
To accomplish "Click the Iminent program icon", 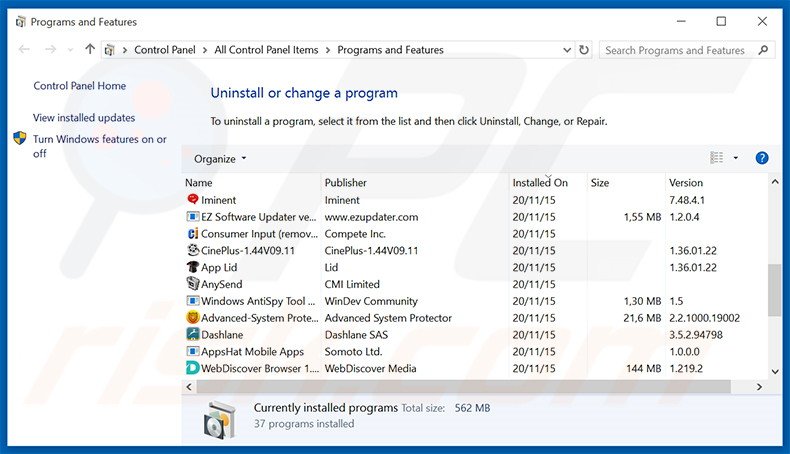I will pyautogui.click(x=192, y=200).
